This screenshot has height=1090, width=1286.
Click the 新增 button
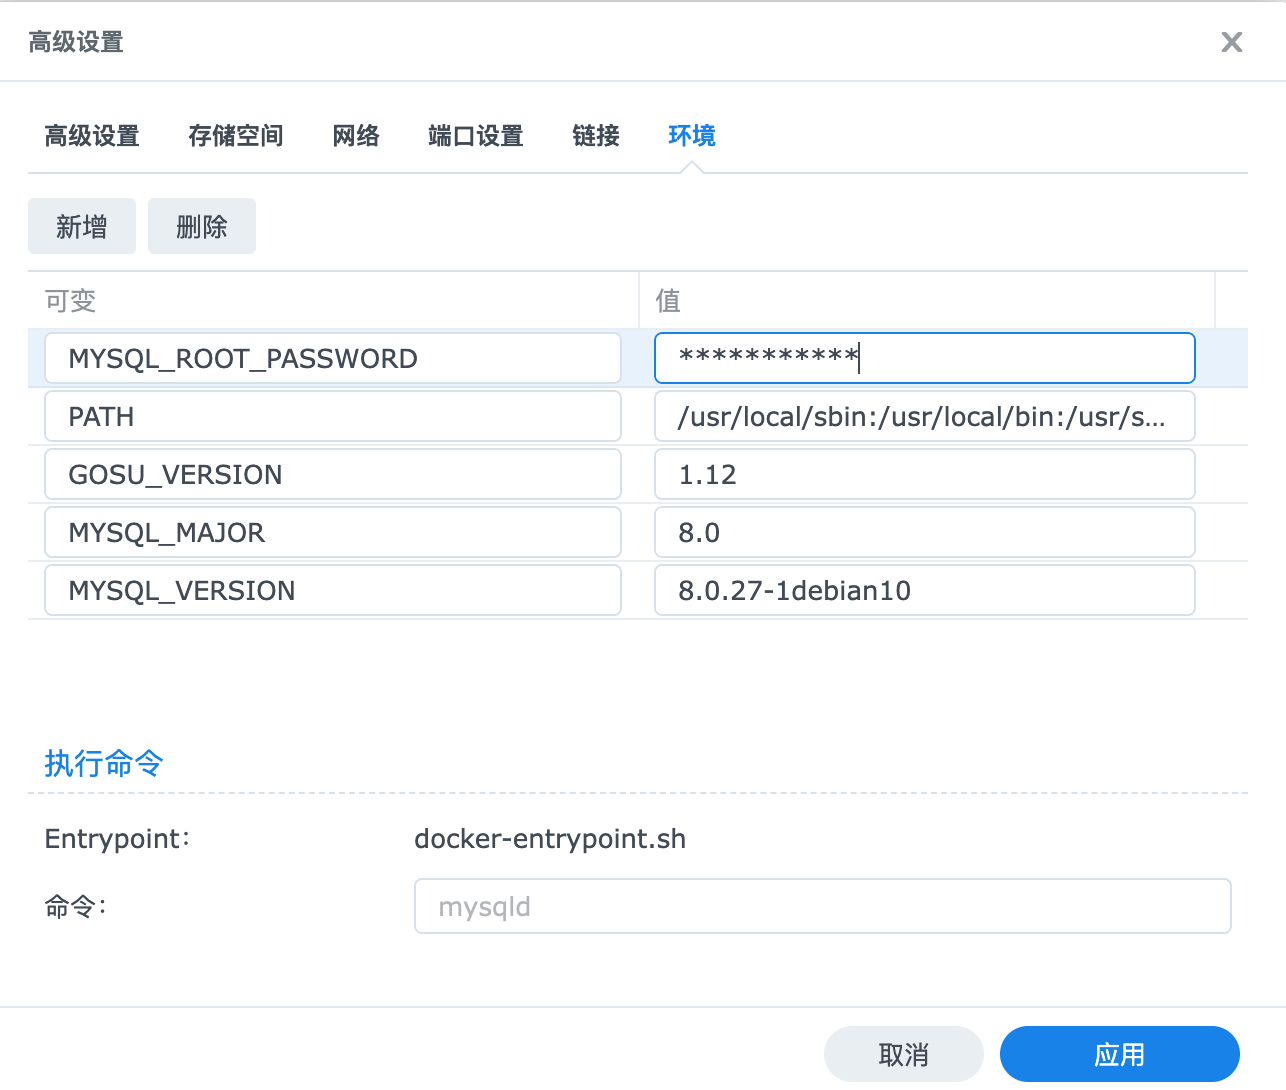(x=82, y=226)
